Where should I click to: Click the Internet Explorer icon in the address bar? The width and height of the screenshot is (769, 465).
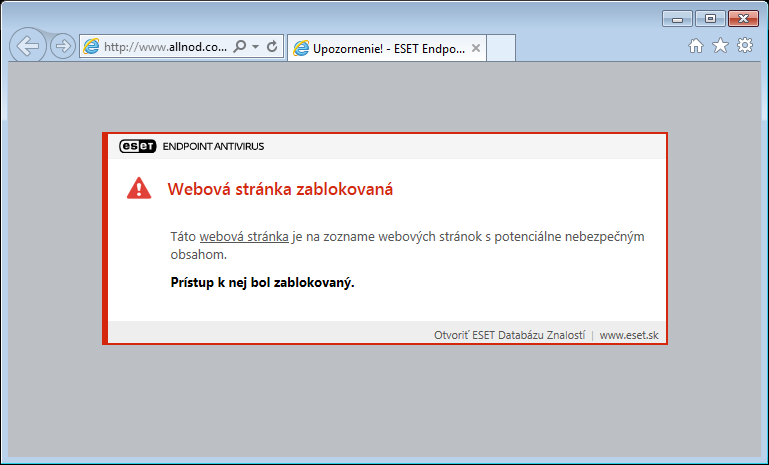pyautogui.click(x=91, y=47)
